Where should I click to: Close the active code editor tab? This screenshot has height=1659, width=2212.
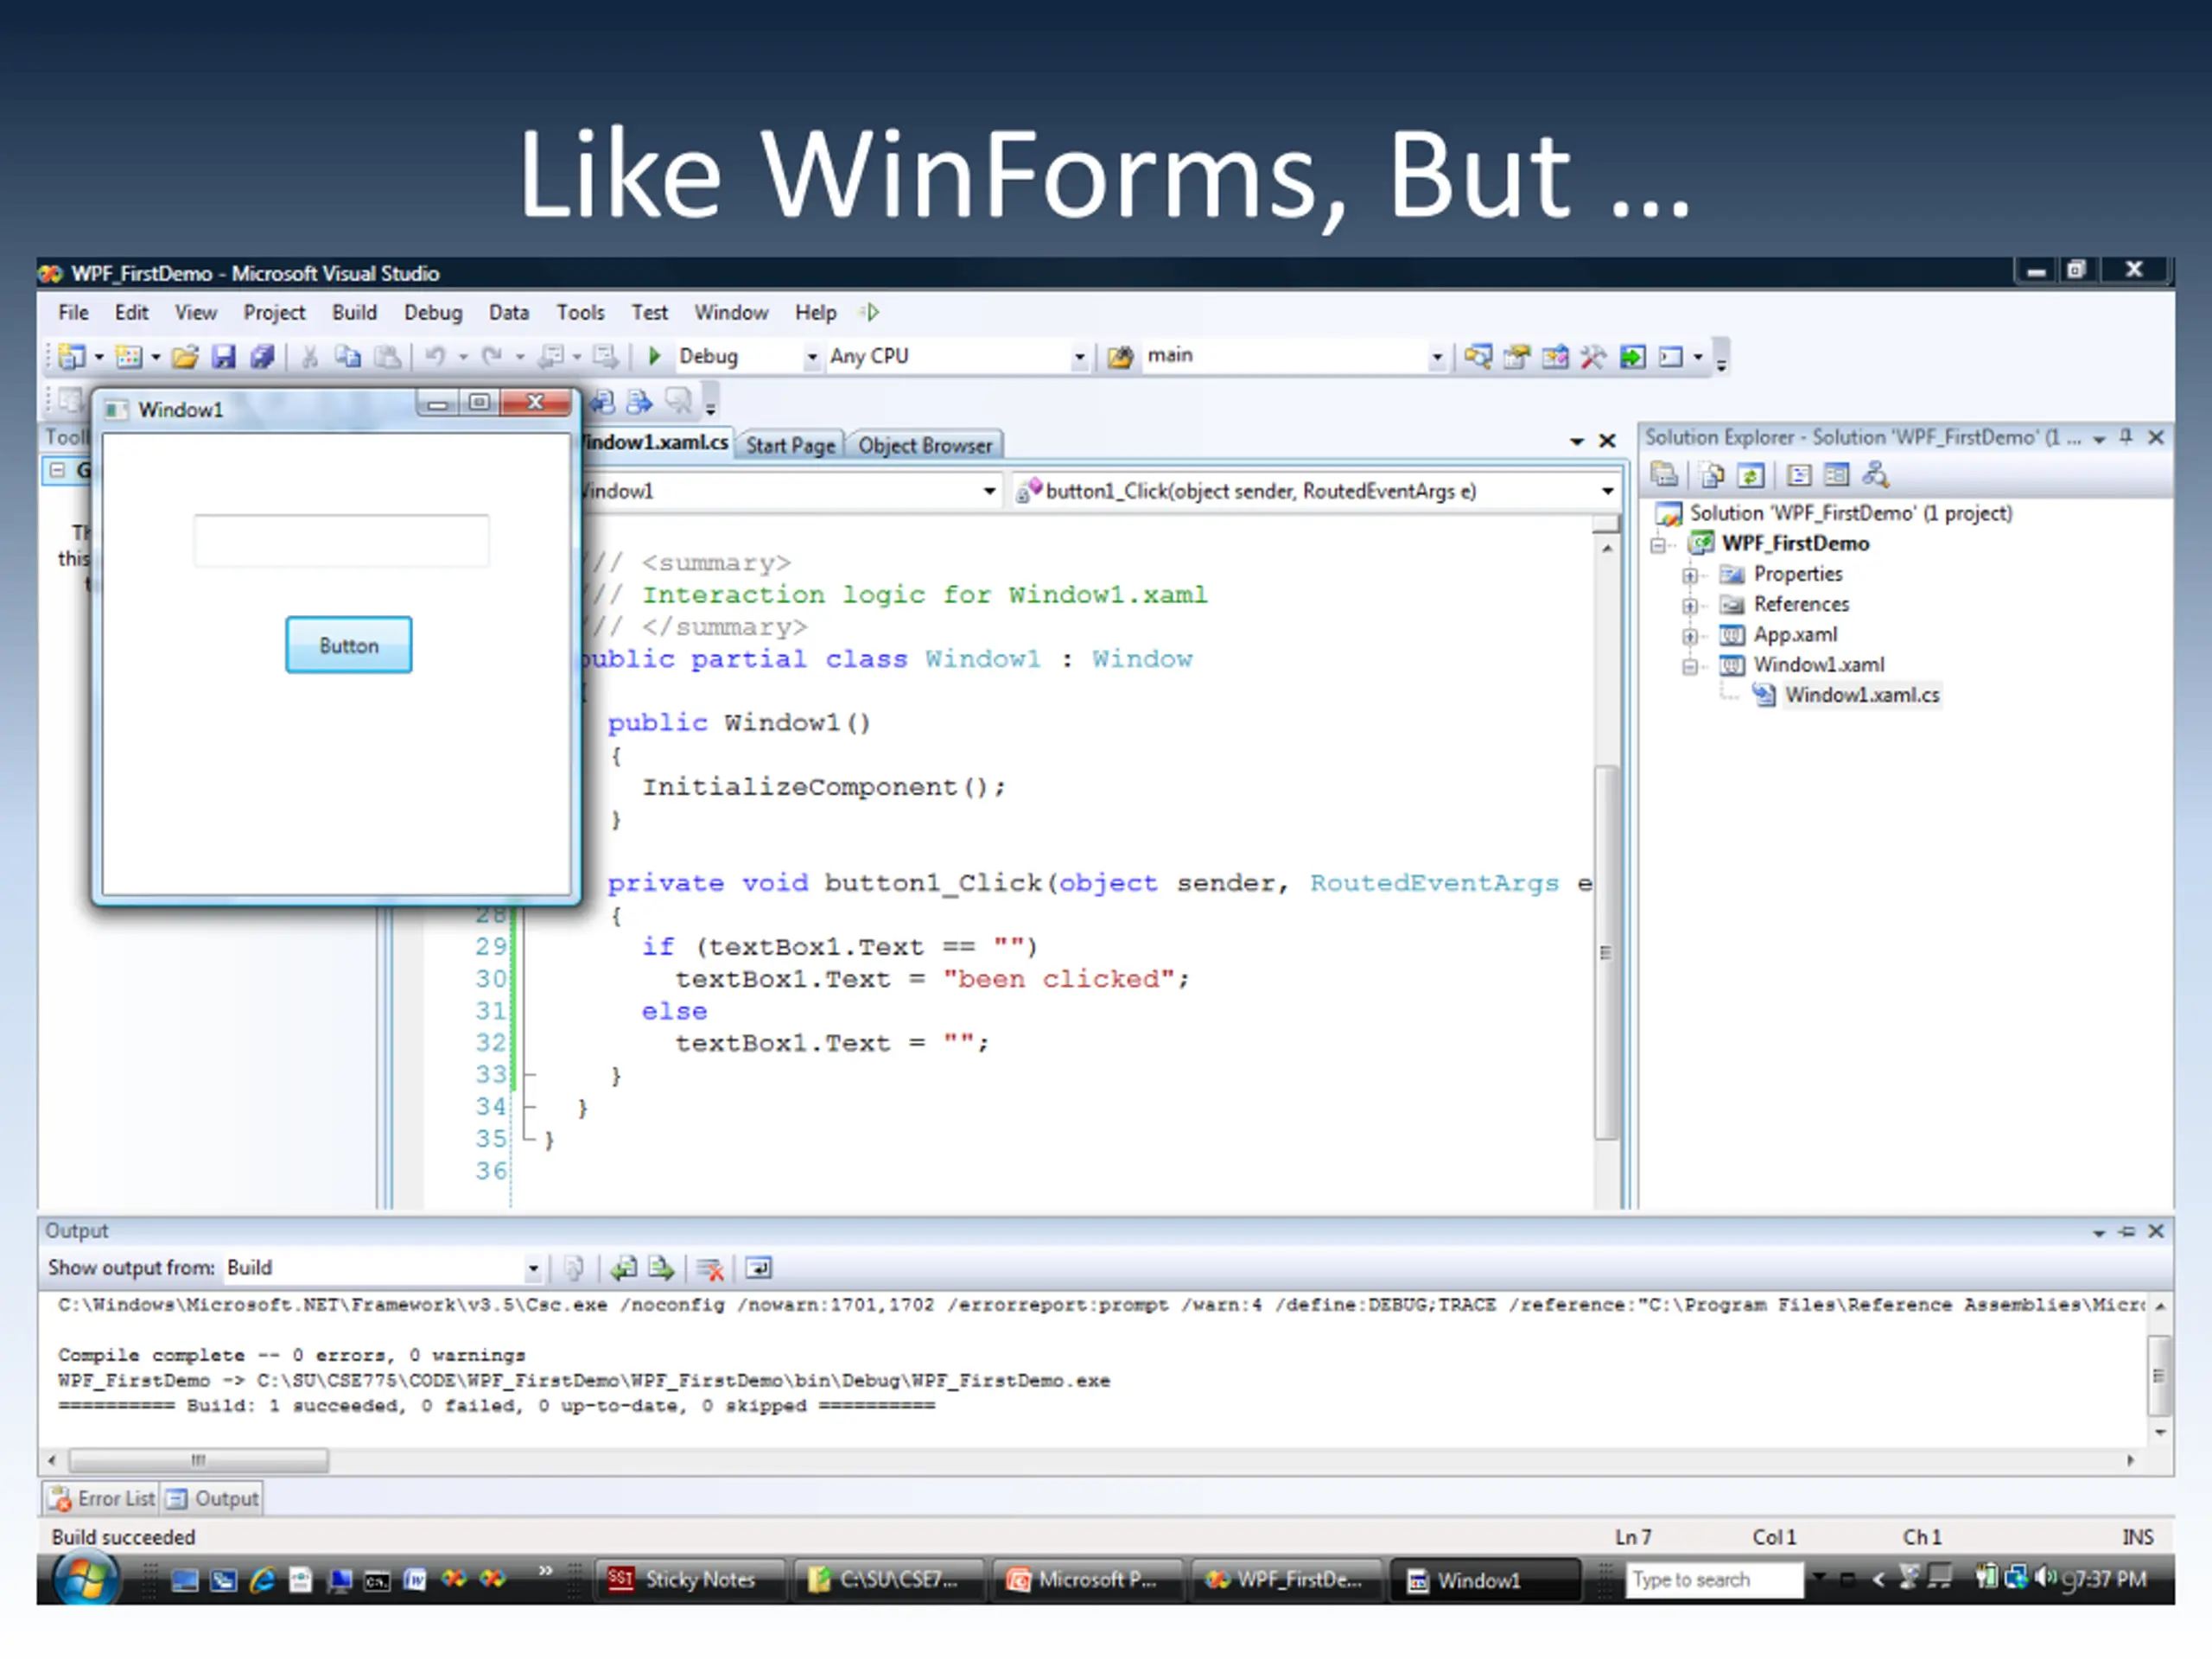click(x=1608, y=441)
